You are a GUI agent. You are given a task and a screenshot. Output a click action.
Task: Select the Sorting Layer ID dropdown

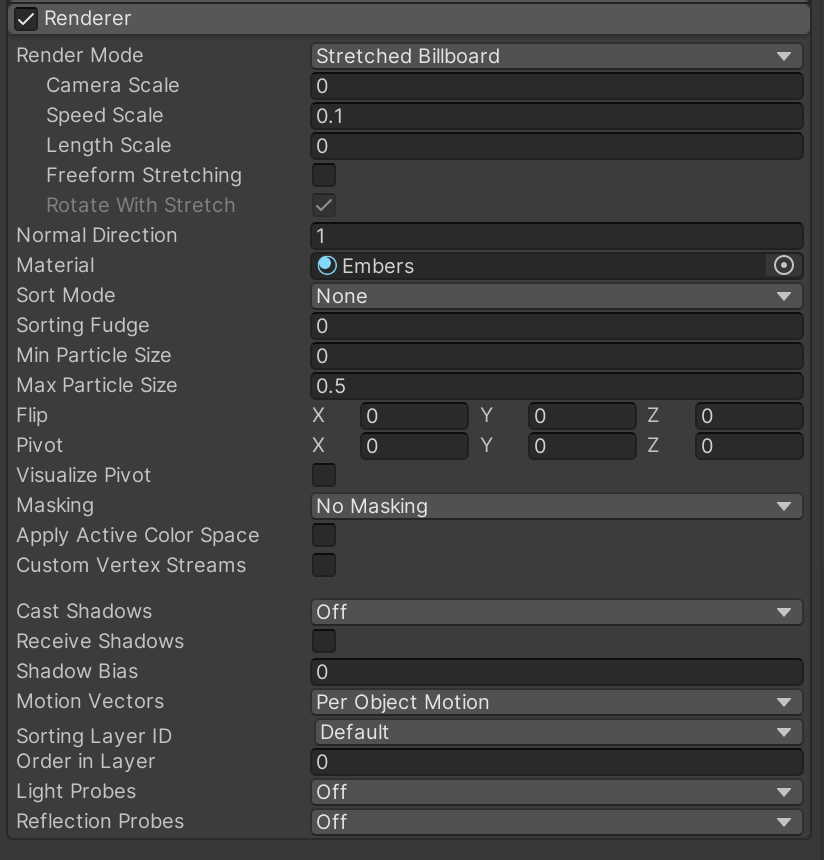coord(558,732)
